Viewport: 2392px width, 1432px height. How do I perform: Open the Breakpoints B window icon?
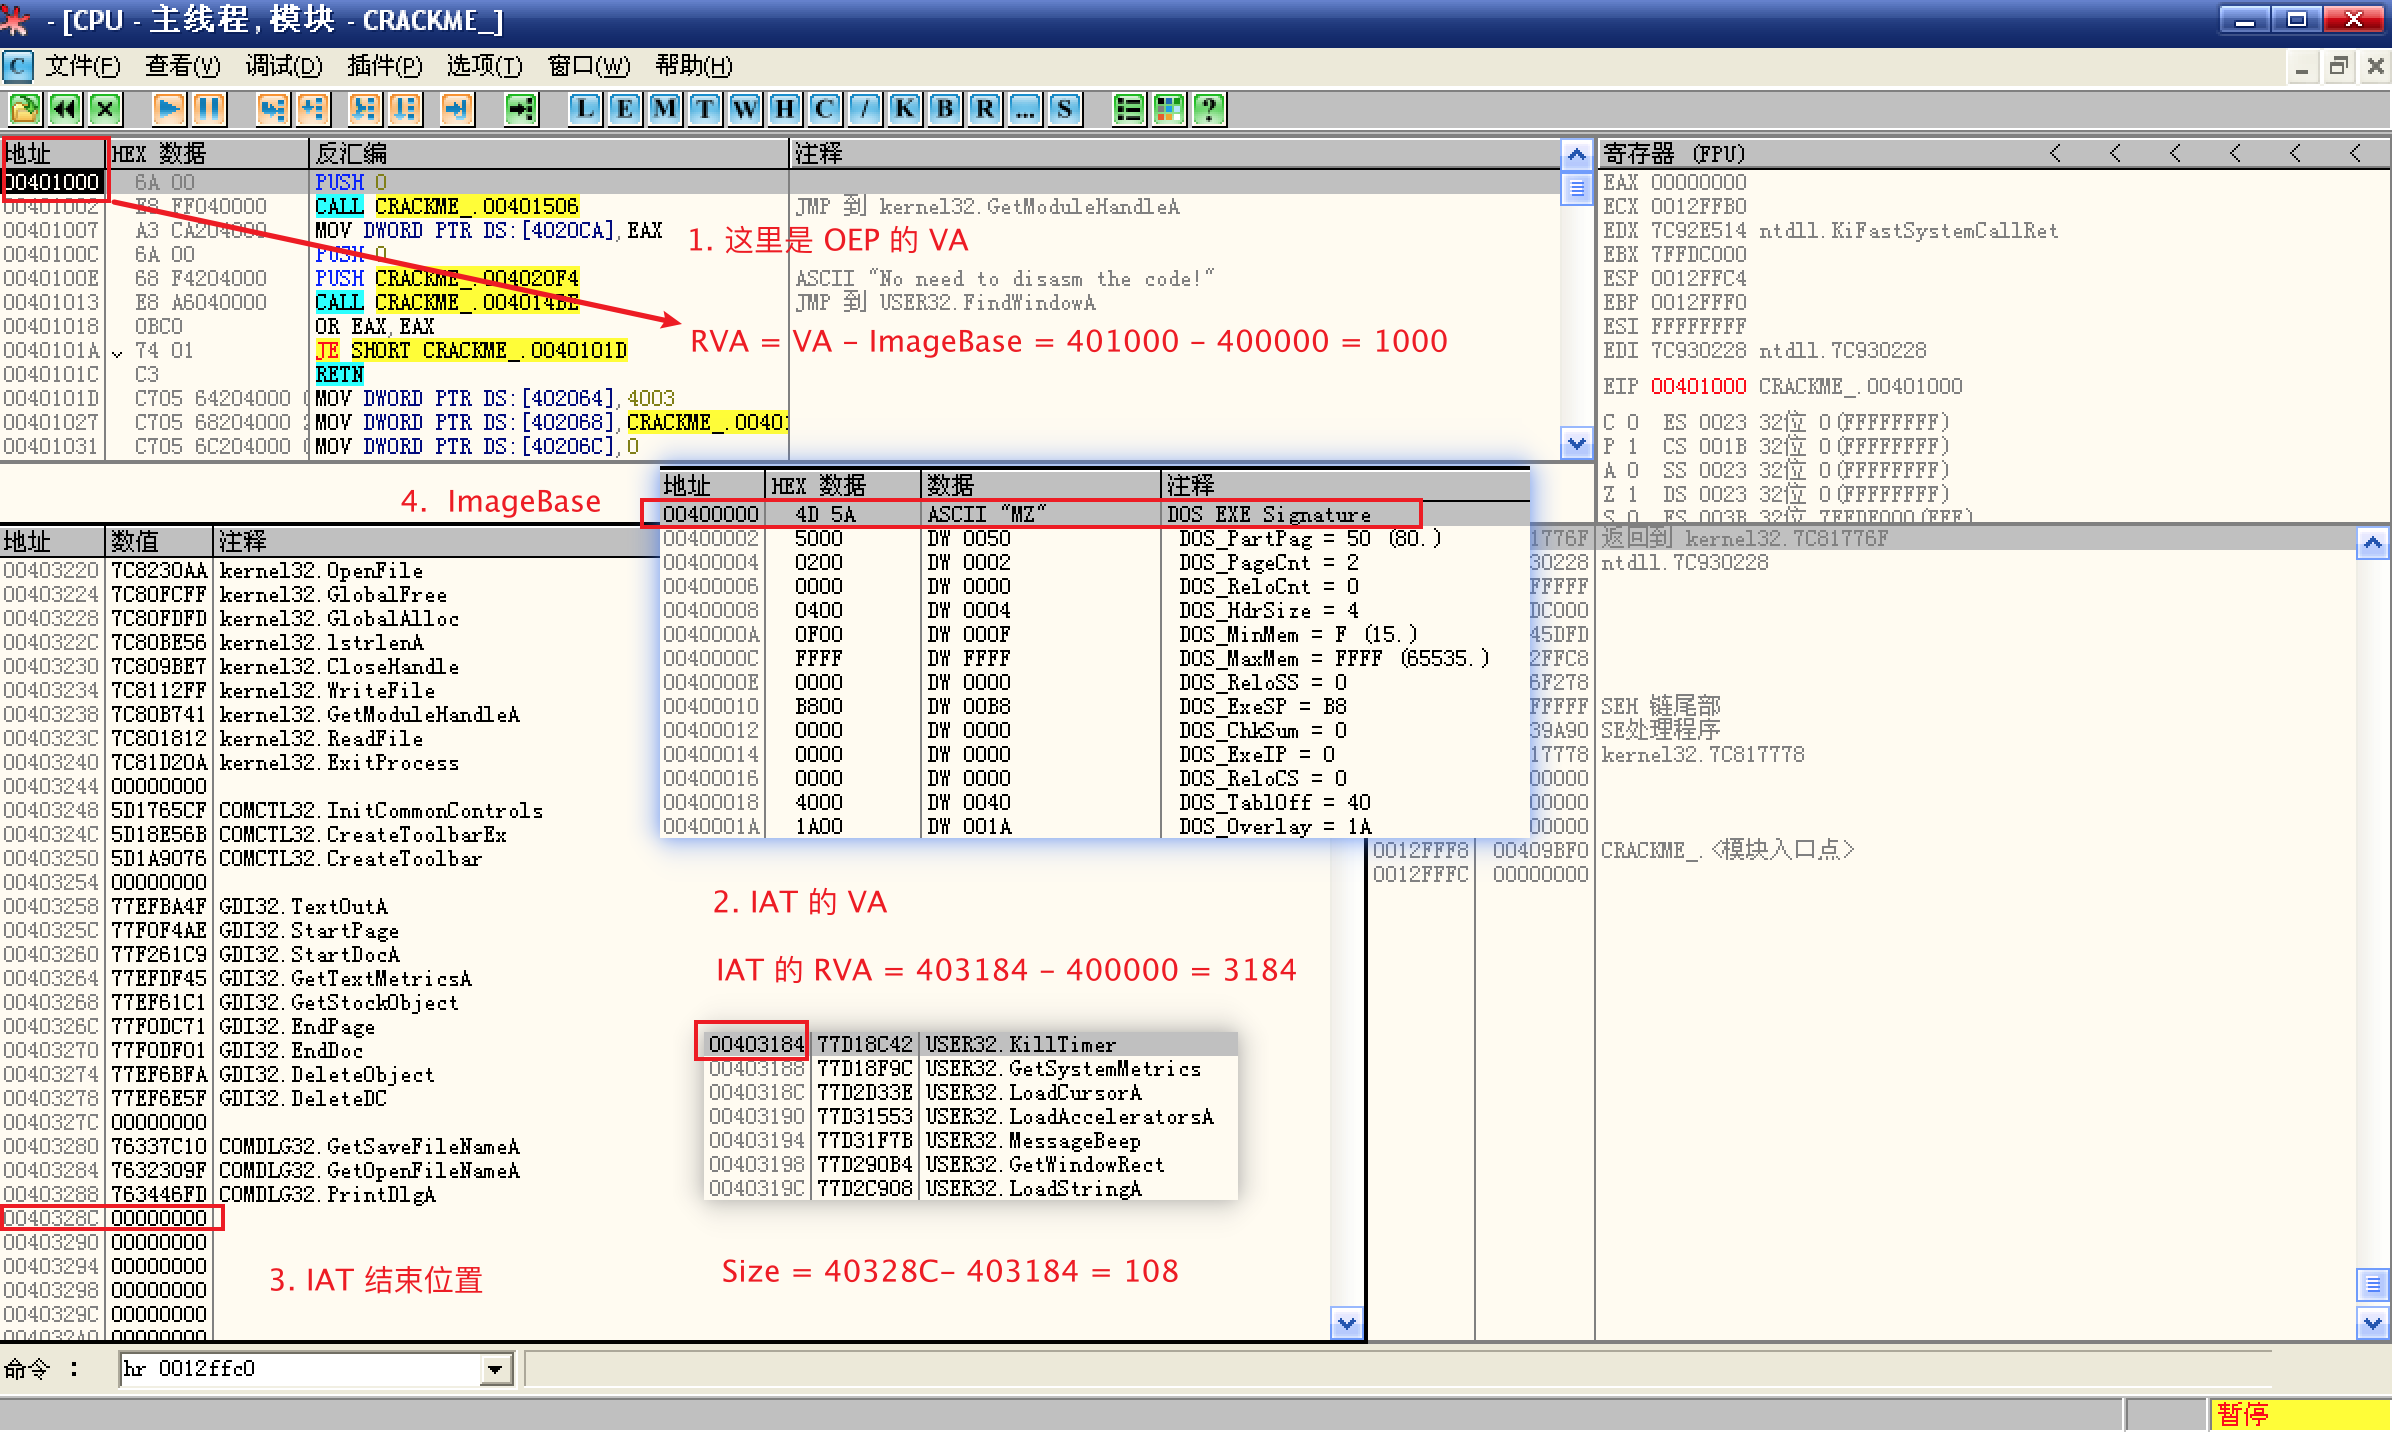tap(945, 108)
